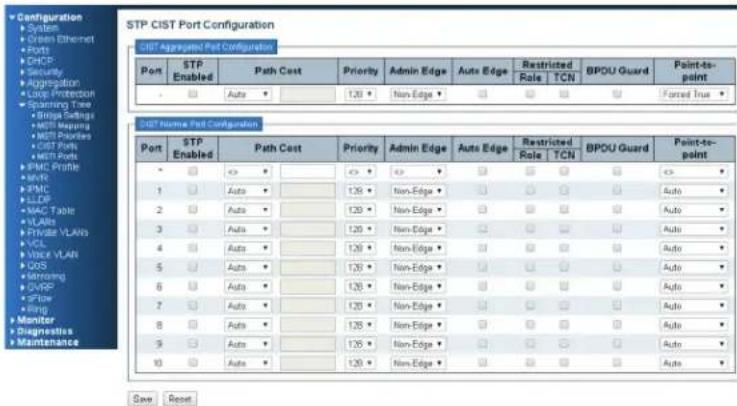Open Point-to-point dropdown for port 9
This screenshot has width=737, height=406.
point(693,344)
